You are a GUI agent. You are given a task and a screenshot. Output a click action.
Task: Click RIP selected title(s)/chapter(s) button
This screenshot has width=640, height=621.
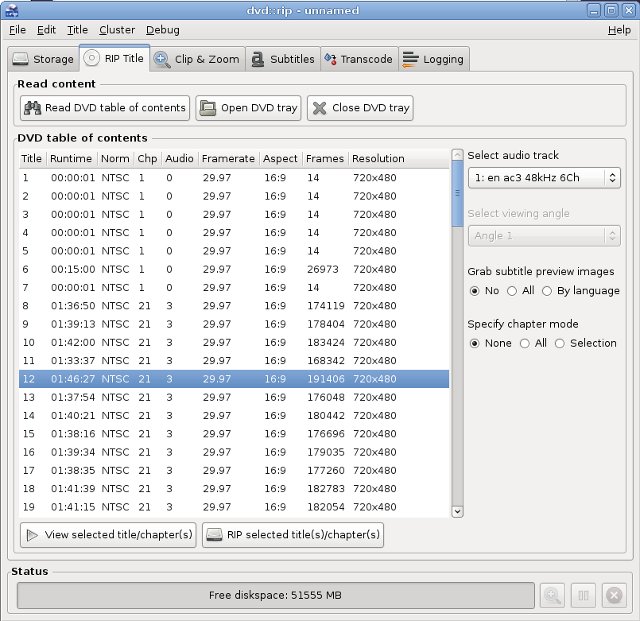pos(293,535)
